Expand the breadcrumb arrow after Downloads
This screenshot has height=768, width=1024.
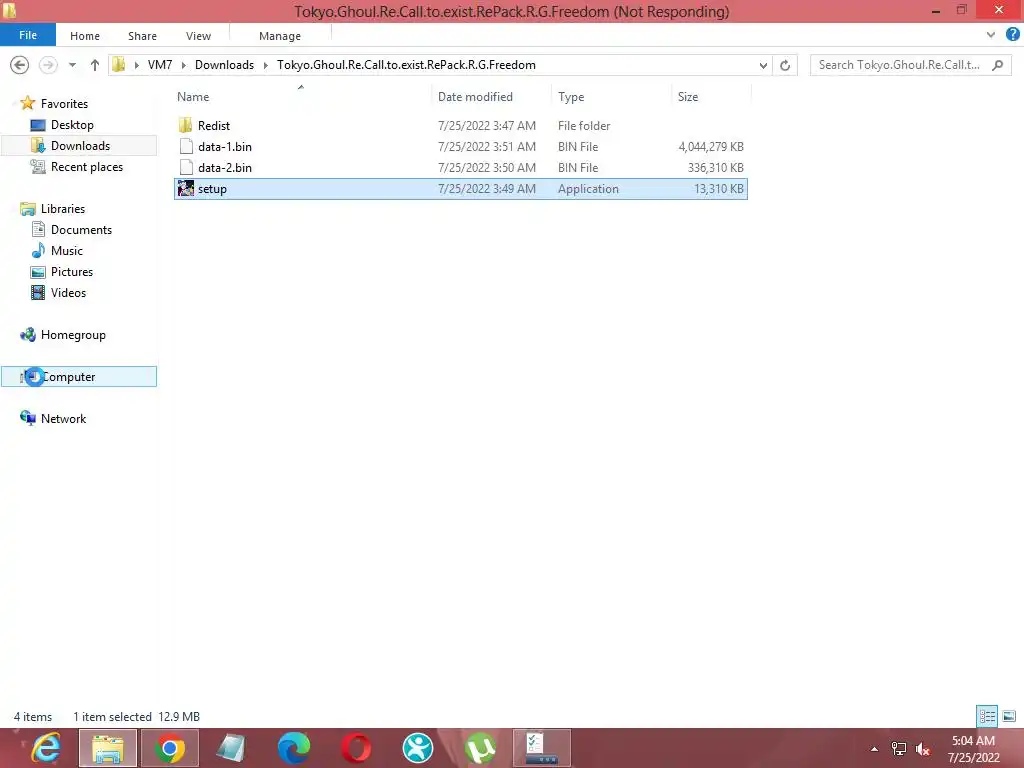[265, 65]
